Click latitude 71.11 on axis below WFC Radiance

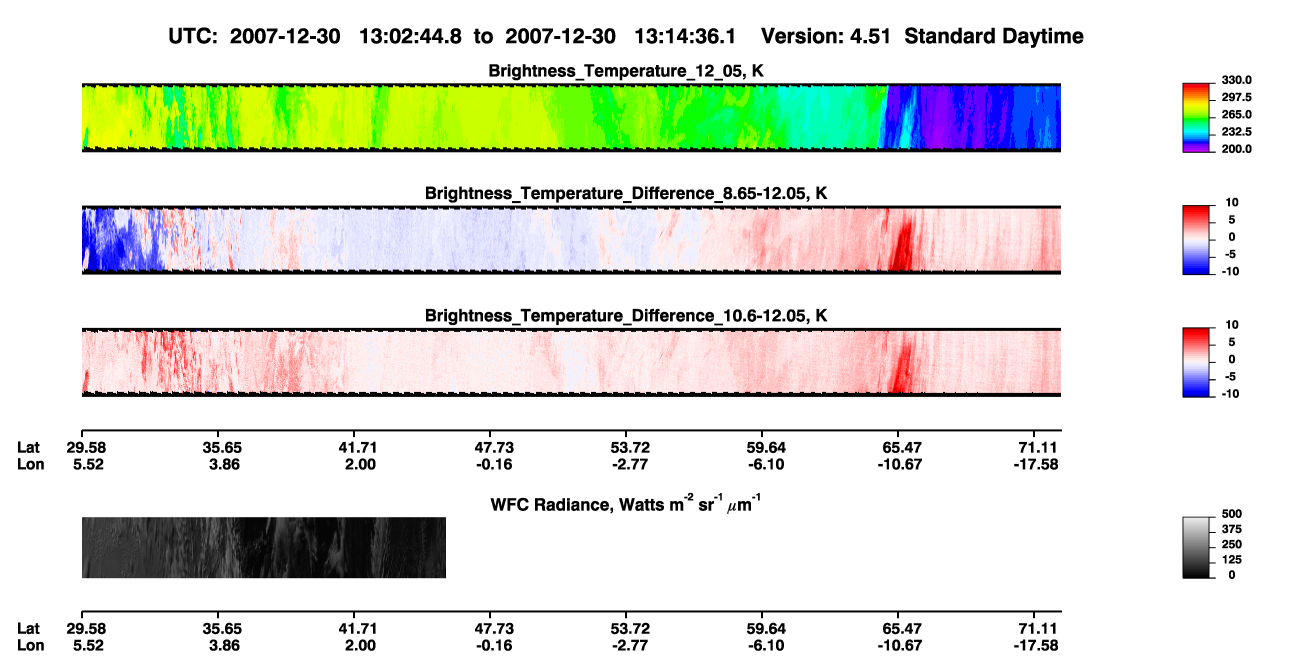point(1041,629)
